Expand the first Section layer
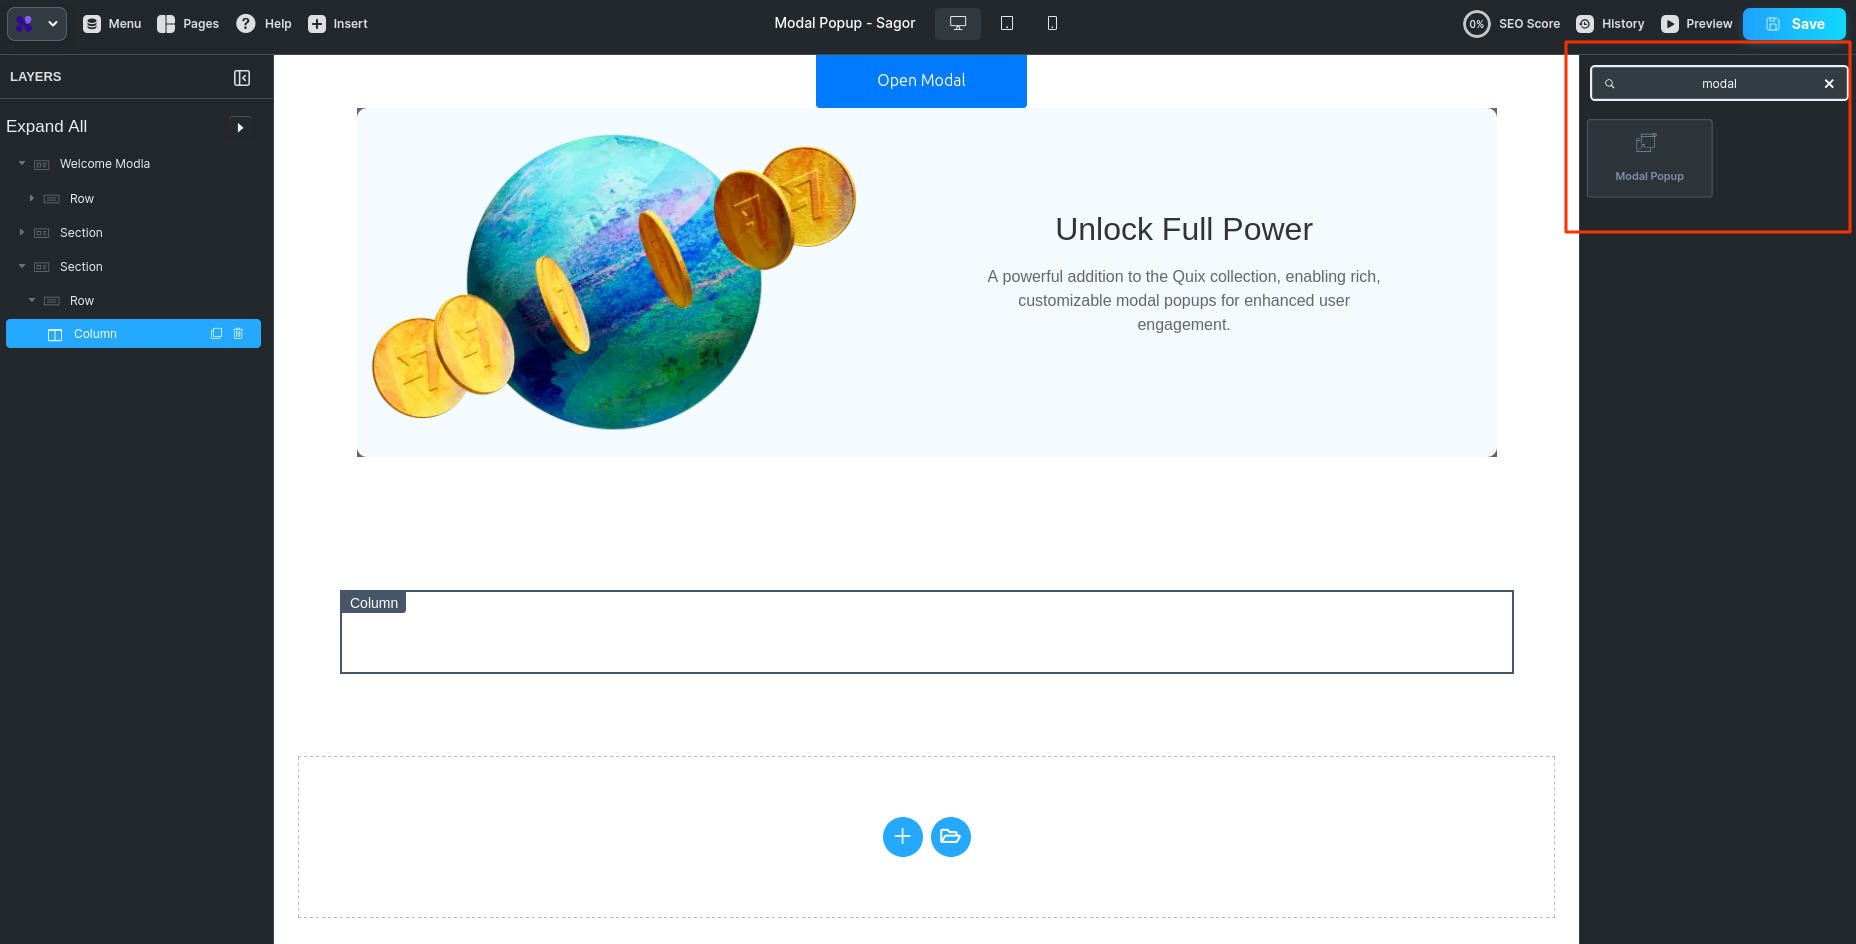The width and height of the screenshot is (1856, 944). pos(22,233)
